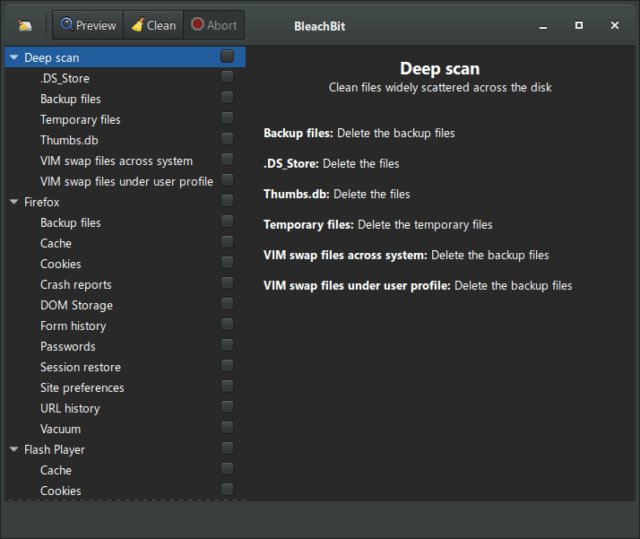
Task: Select the Crash reports tree item
Action: tap(125, 284)
